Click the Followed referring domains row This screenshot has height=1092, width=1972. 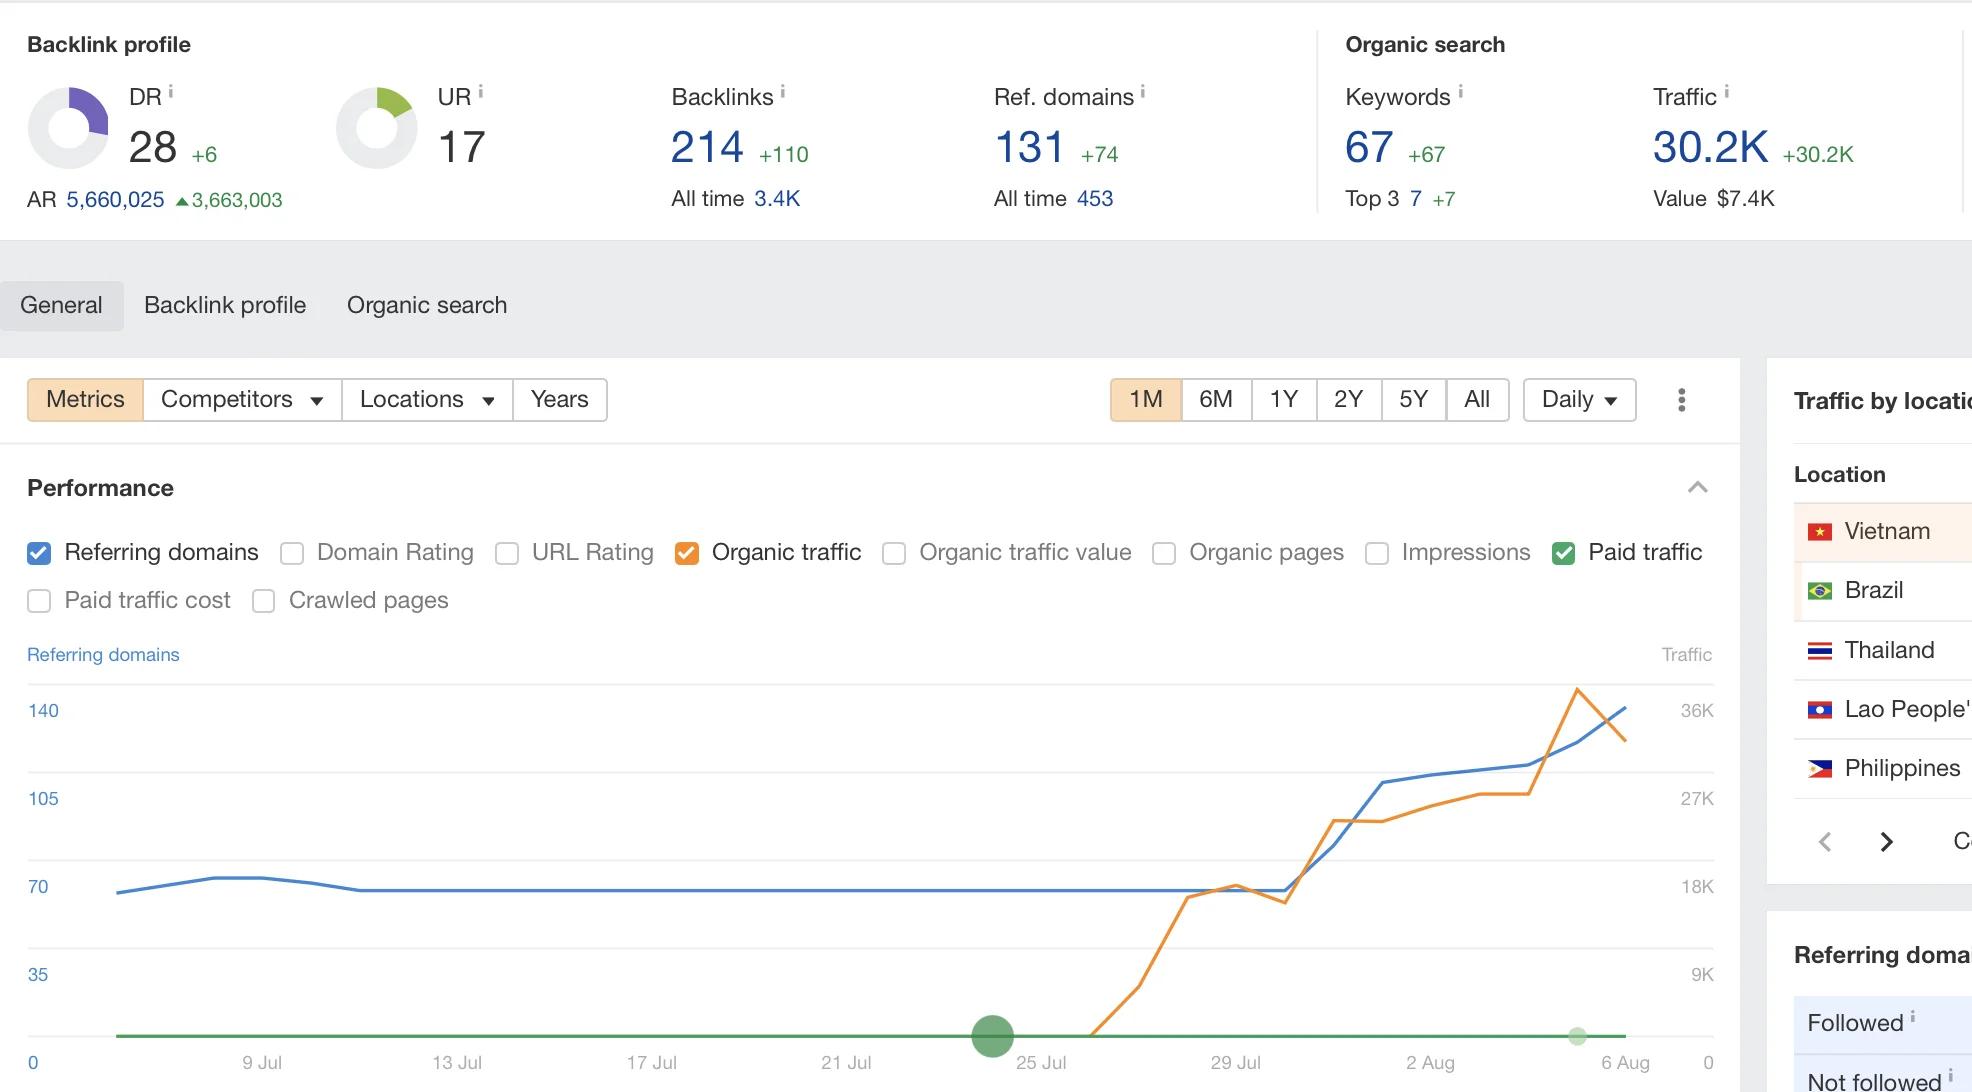1883,1024
